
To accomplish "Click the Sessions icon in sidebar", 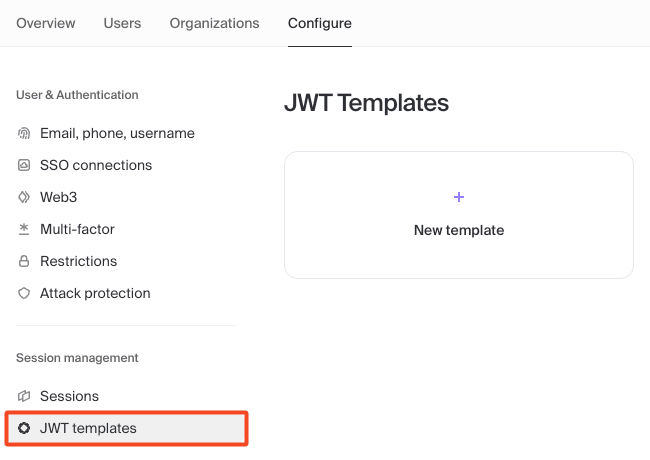I will click(24, 396).
